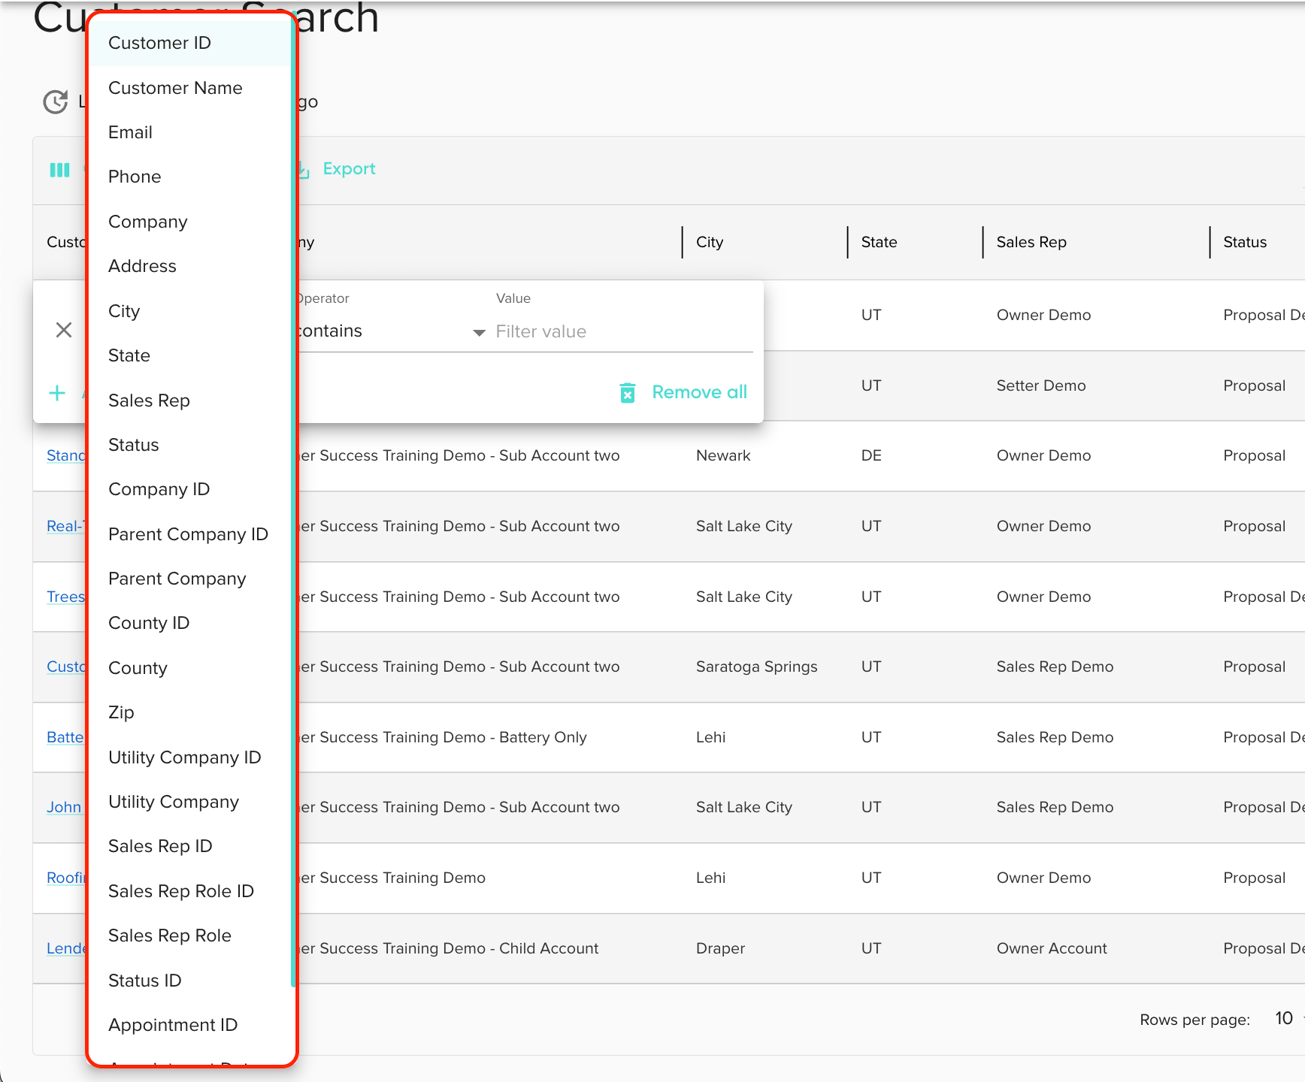Select City option in the dropdown list

coord(192,311)
